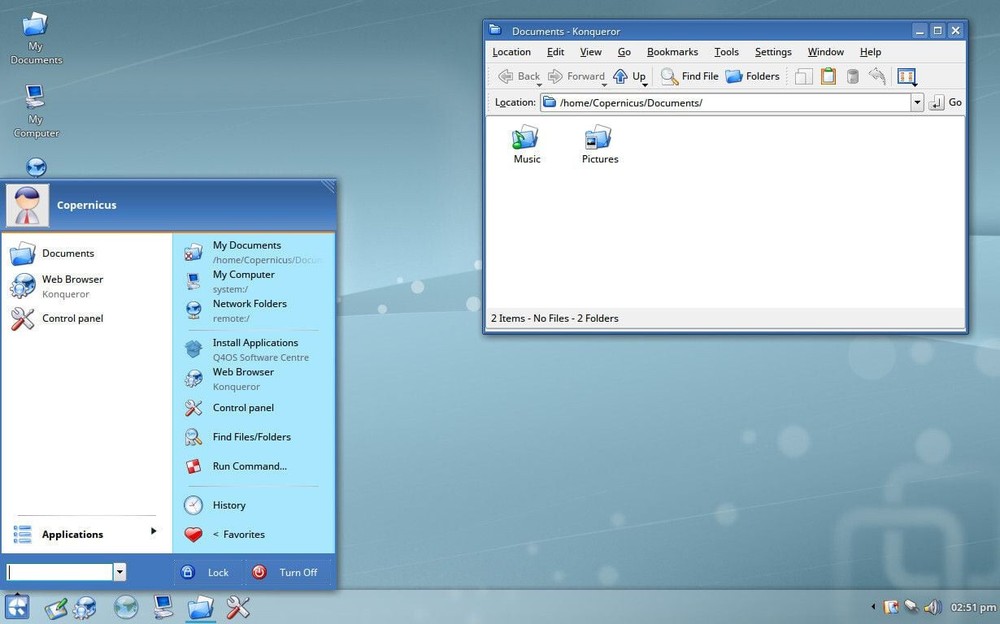Open the Settings menu in Konqueror

[773, 51]
